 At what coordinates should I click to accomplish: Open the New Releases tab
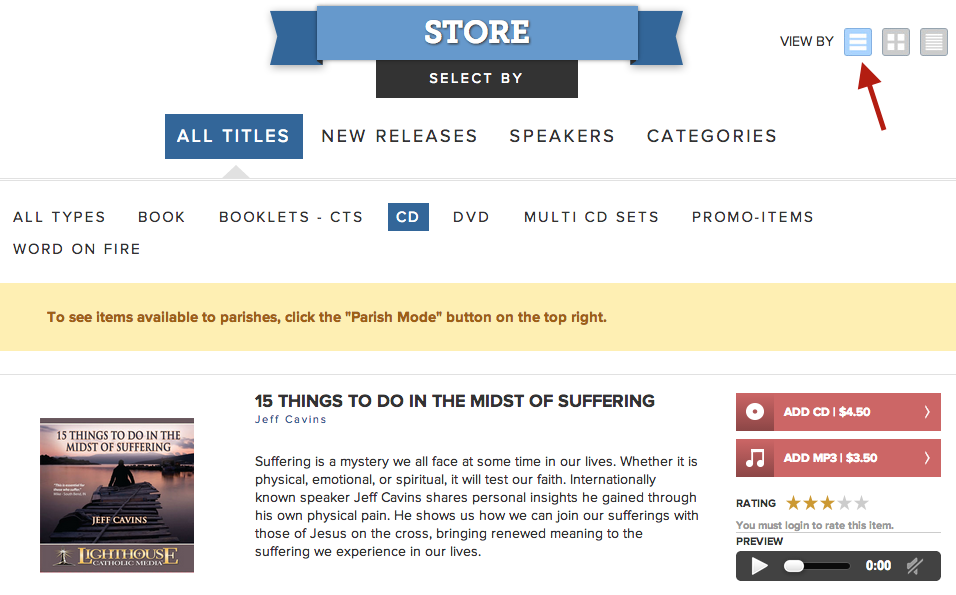click(x=399, y=136)
